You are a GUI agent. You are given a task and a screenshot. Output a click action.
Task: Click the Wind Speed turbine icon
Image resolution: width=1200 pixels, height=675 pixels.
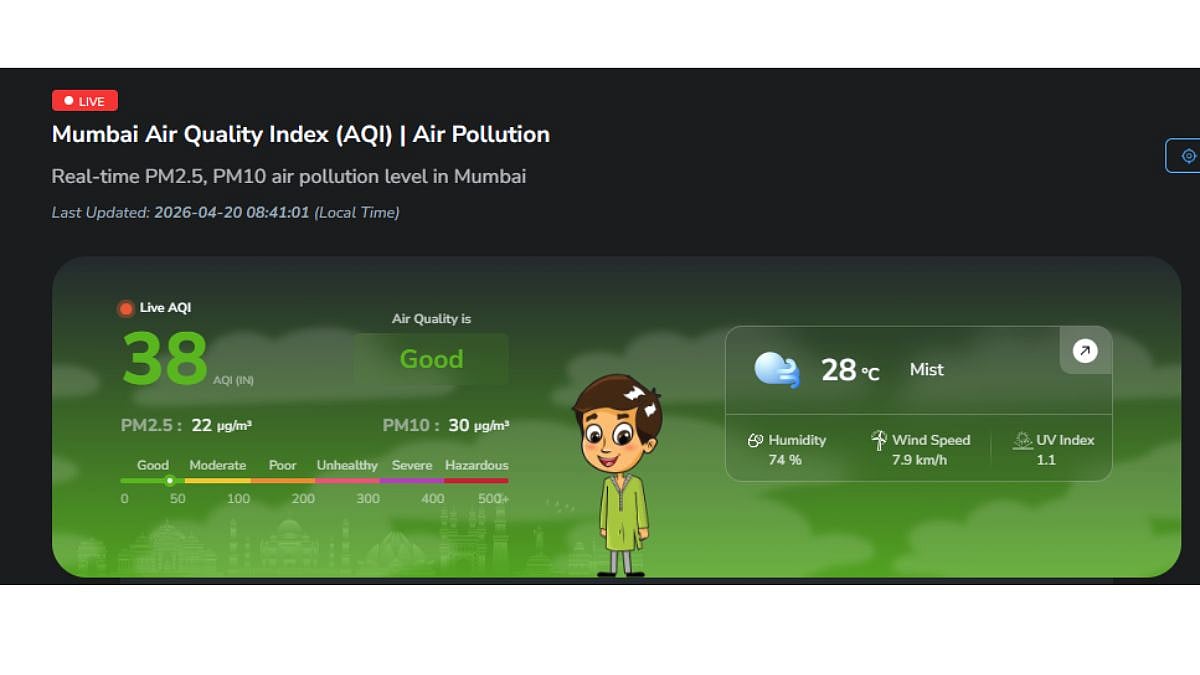[879, 440]
